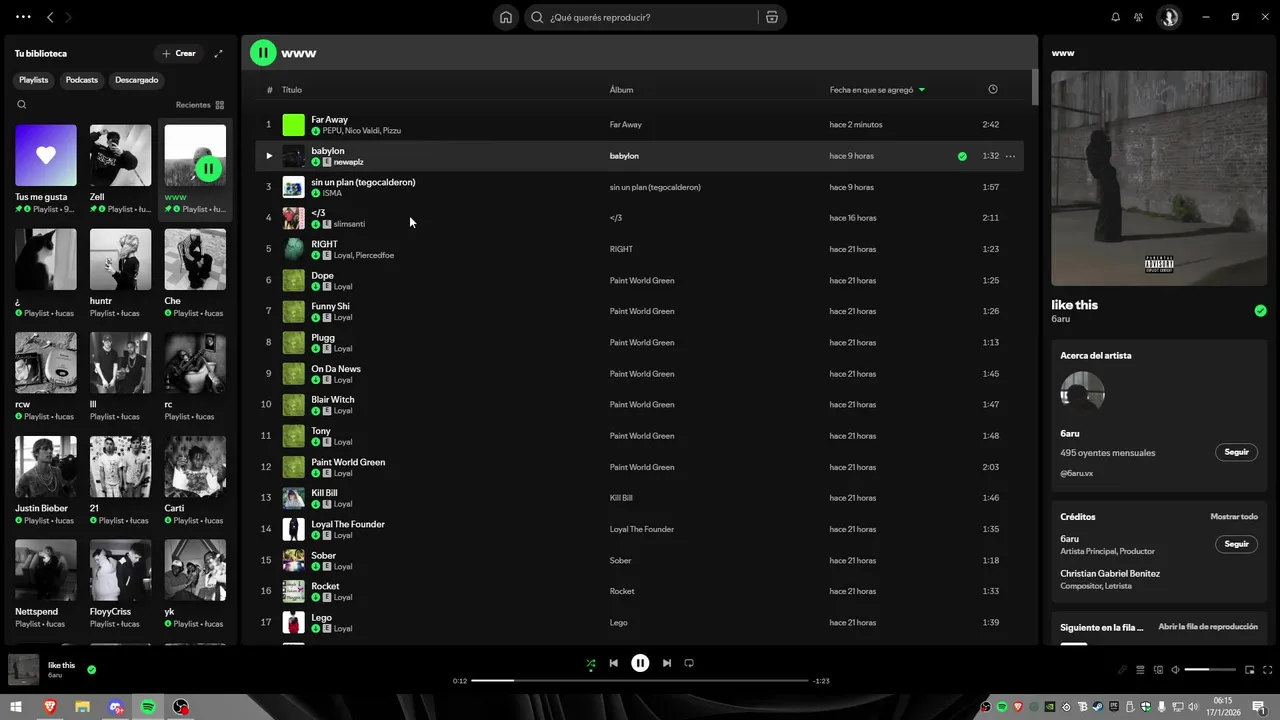Viewport: 1280px width, 720px height.
Task: Open Paint World Green album in Dope row
Action: click(642, 280)
